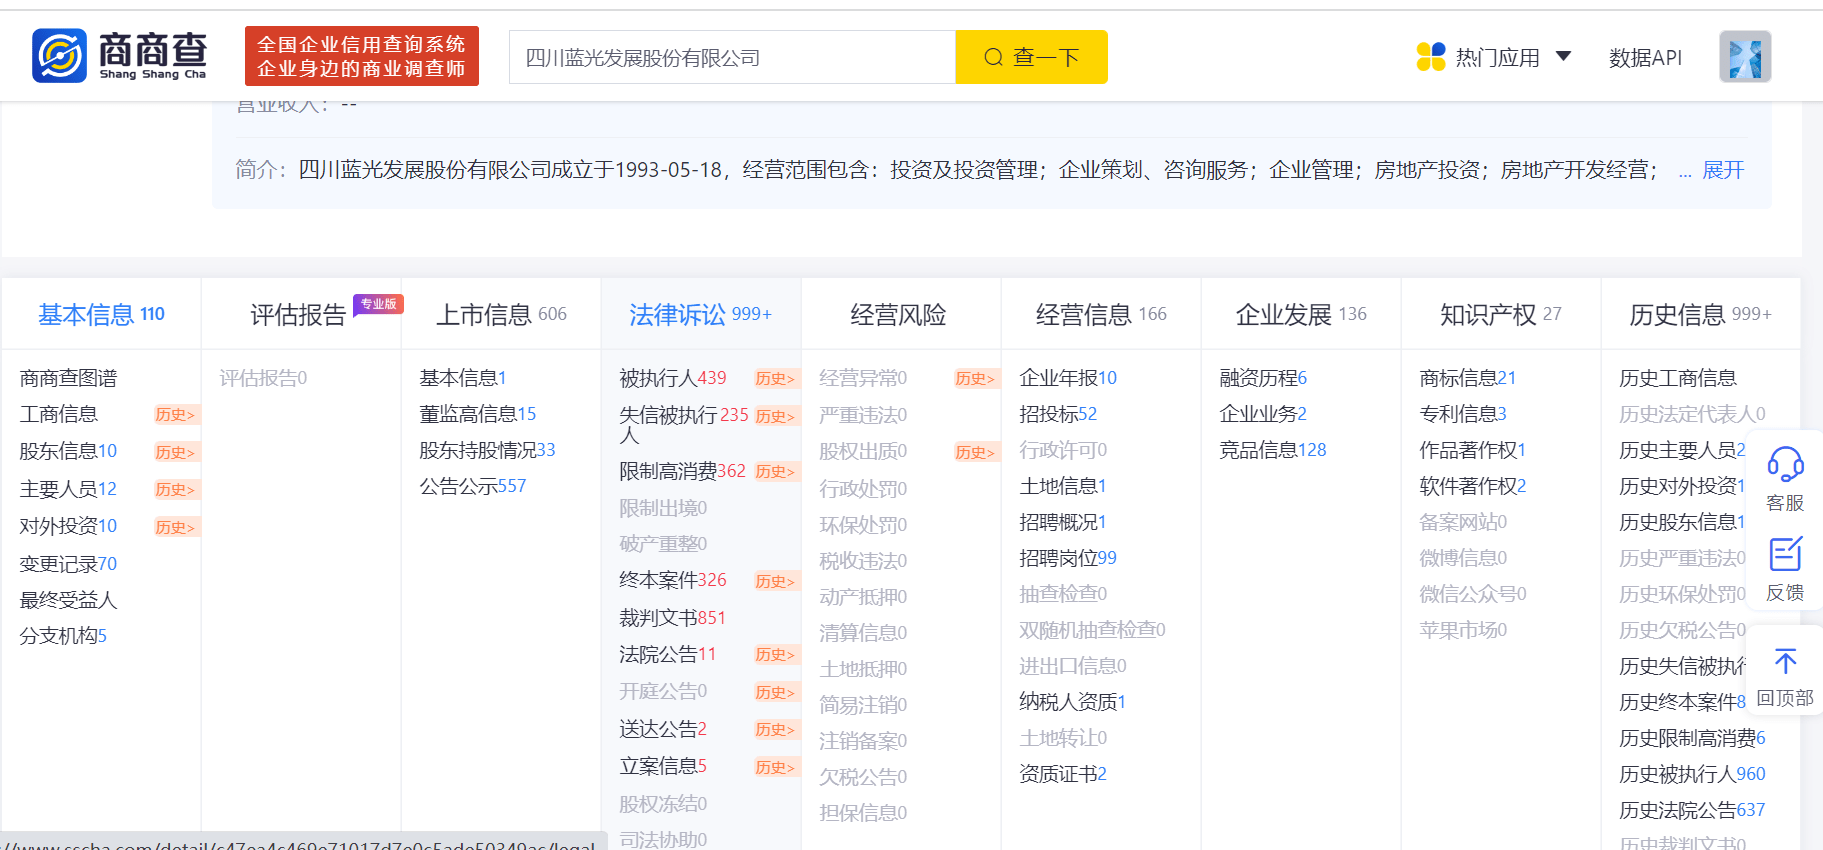This screenshot has height=850, width=1823.
Task: Click the red credit query system banner
Action: point(361,56)
